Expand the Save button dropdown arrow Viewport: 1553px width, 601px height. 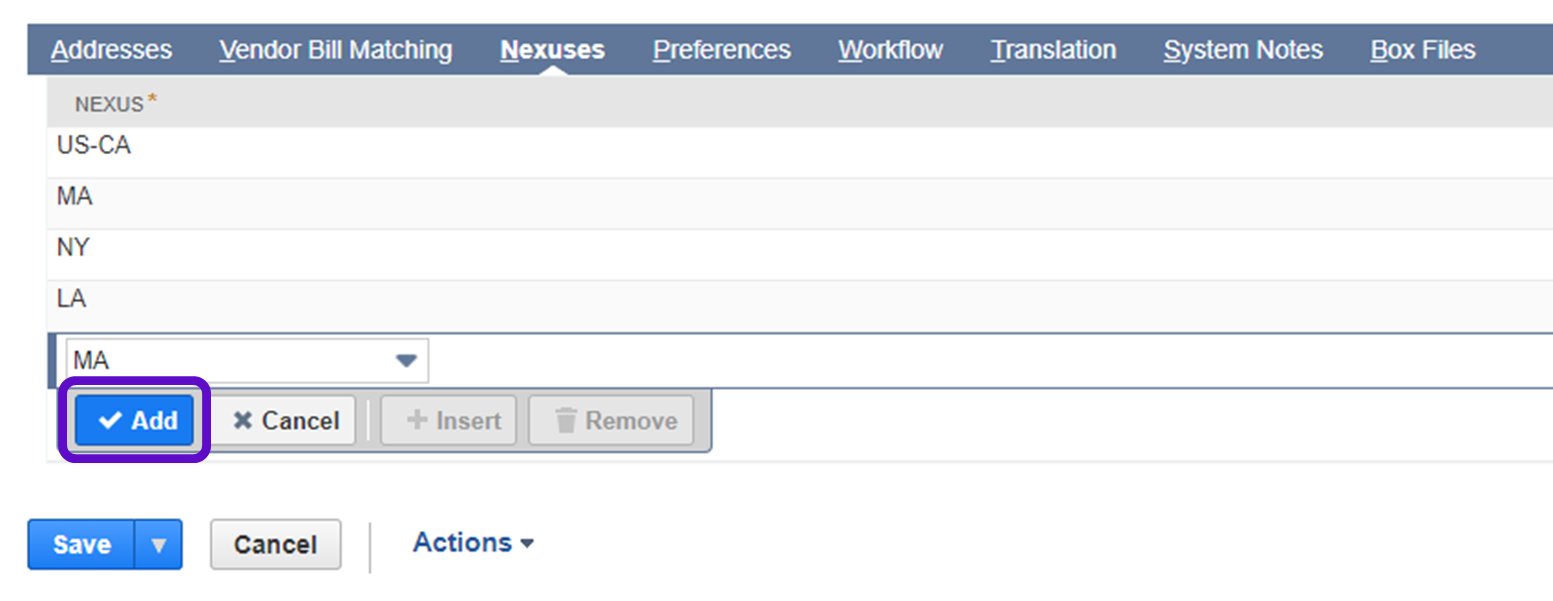(x=159, y=545)
